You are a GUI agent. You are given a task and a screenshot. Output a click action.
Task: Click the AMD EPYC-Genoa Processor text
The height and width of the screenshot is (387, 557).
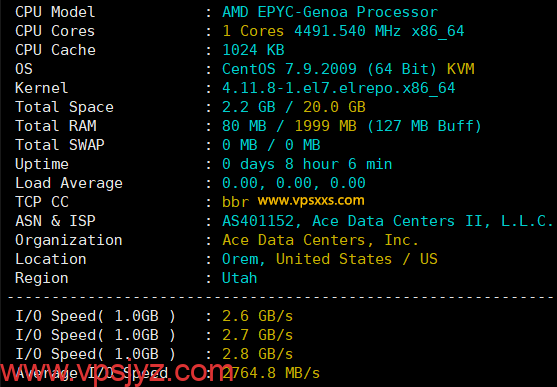point(330,12)
